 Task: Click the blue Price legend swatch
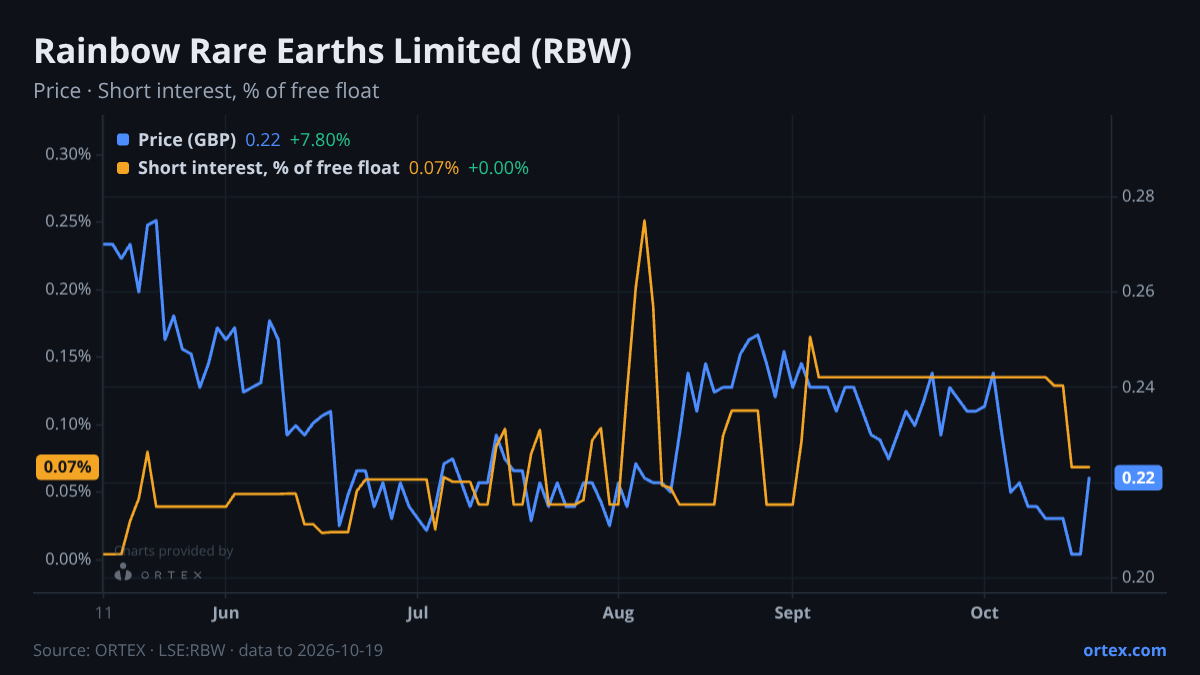(x=123, y=140)
